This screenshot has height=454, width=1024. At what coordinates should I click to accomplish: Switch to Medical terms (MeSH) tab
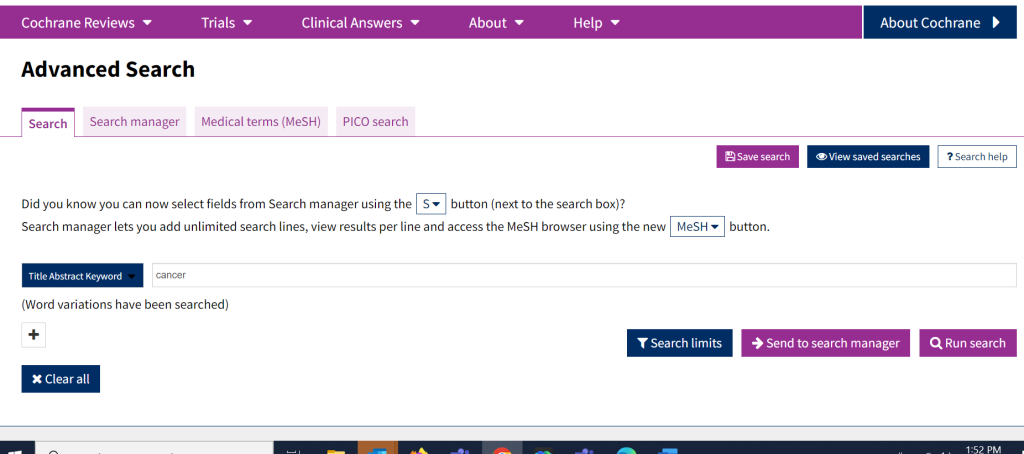point(261,122)
